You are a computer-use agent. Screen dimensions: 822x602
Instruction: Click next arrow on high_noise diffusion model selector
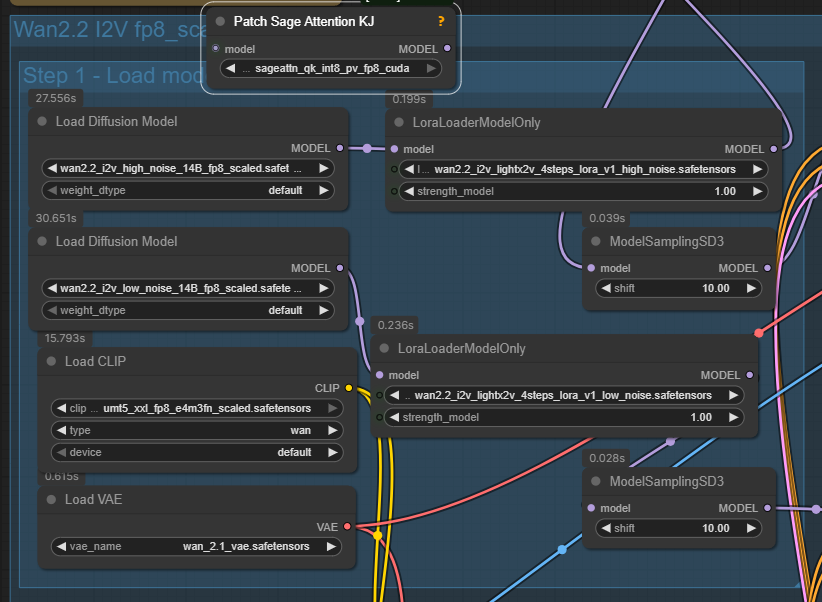tap(324, 168)
